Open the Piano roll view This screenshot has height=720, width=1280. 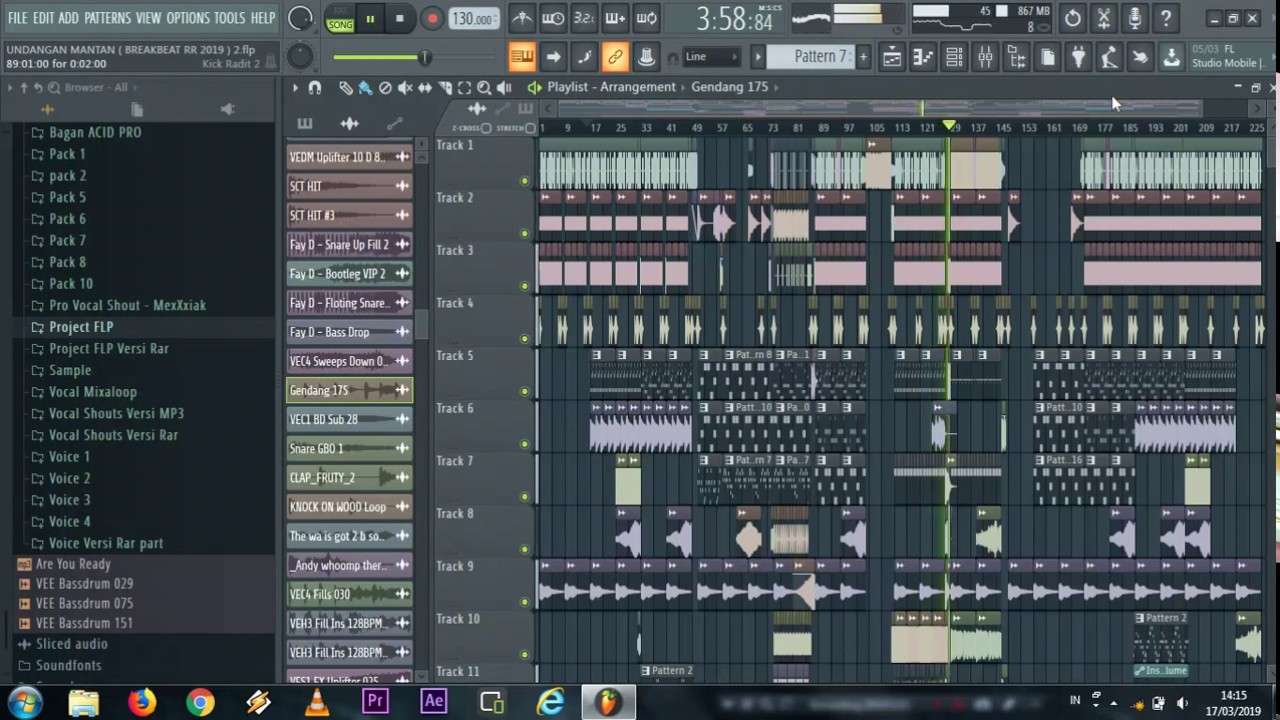(923, 58)
